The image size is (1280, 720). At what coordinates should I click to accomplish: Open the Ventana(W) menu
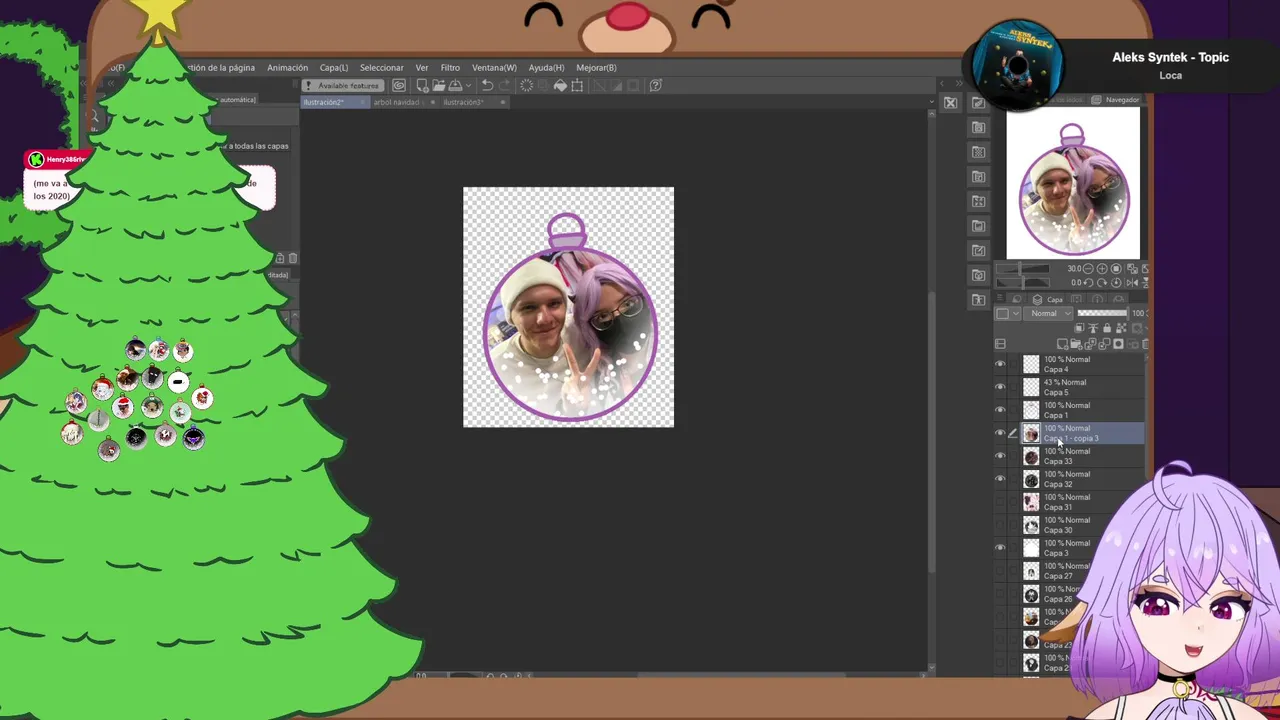[x=494, y=68]
